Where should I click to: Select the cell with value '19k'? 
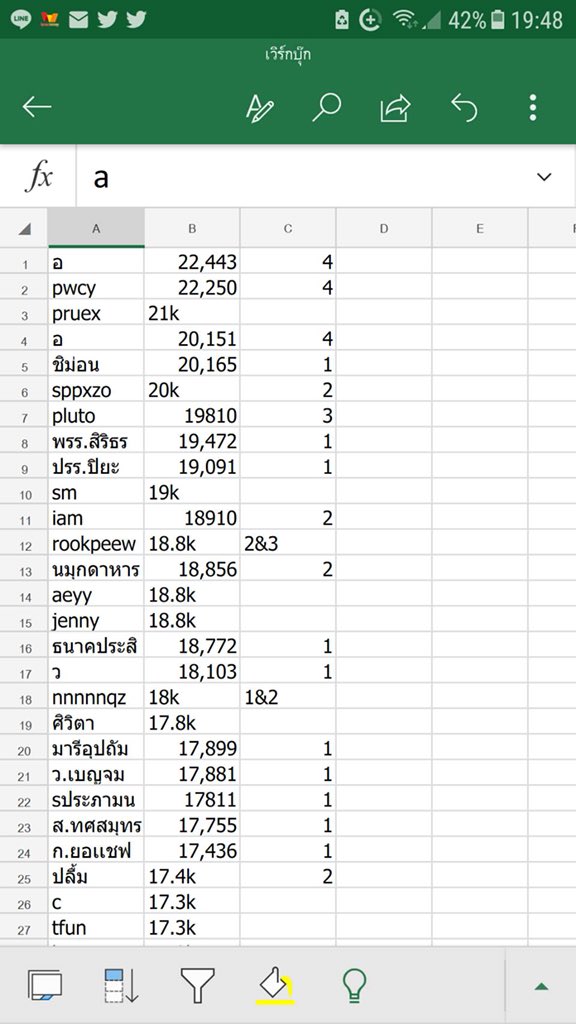click(x=192, y=493)
